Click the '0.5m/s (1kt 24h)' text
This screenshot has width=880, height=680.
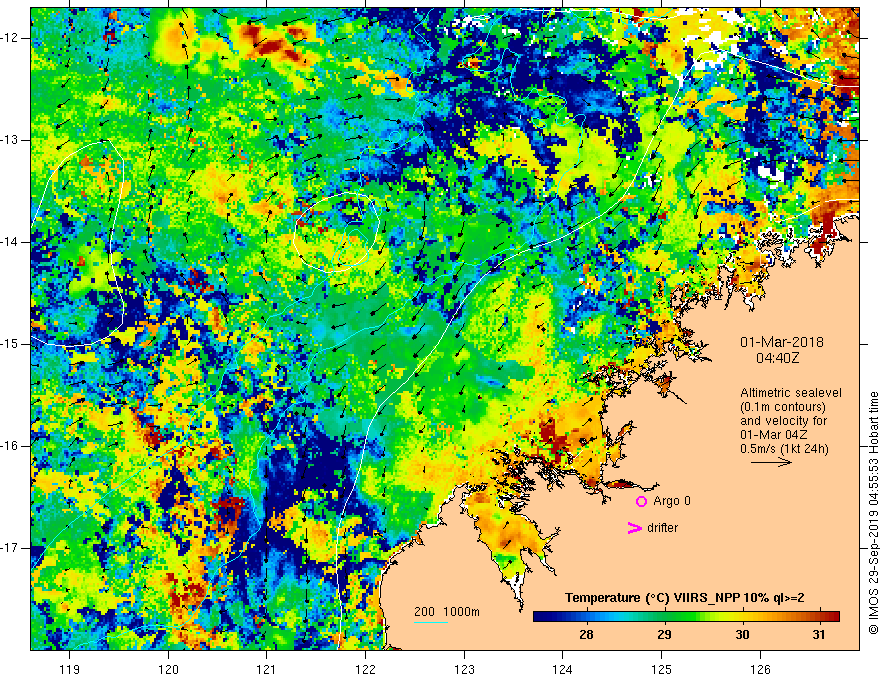(x=784, y=449)
